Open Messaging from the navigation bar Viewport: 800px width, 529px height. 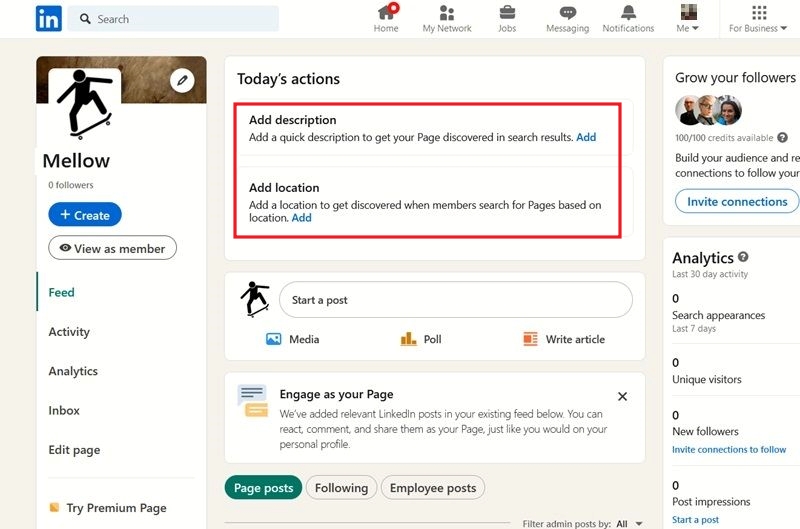pos(567,19)
